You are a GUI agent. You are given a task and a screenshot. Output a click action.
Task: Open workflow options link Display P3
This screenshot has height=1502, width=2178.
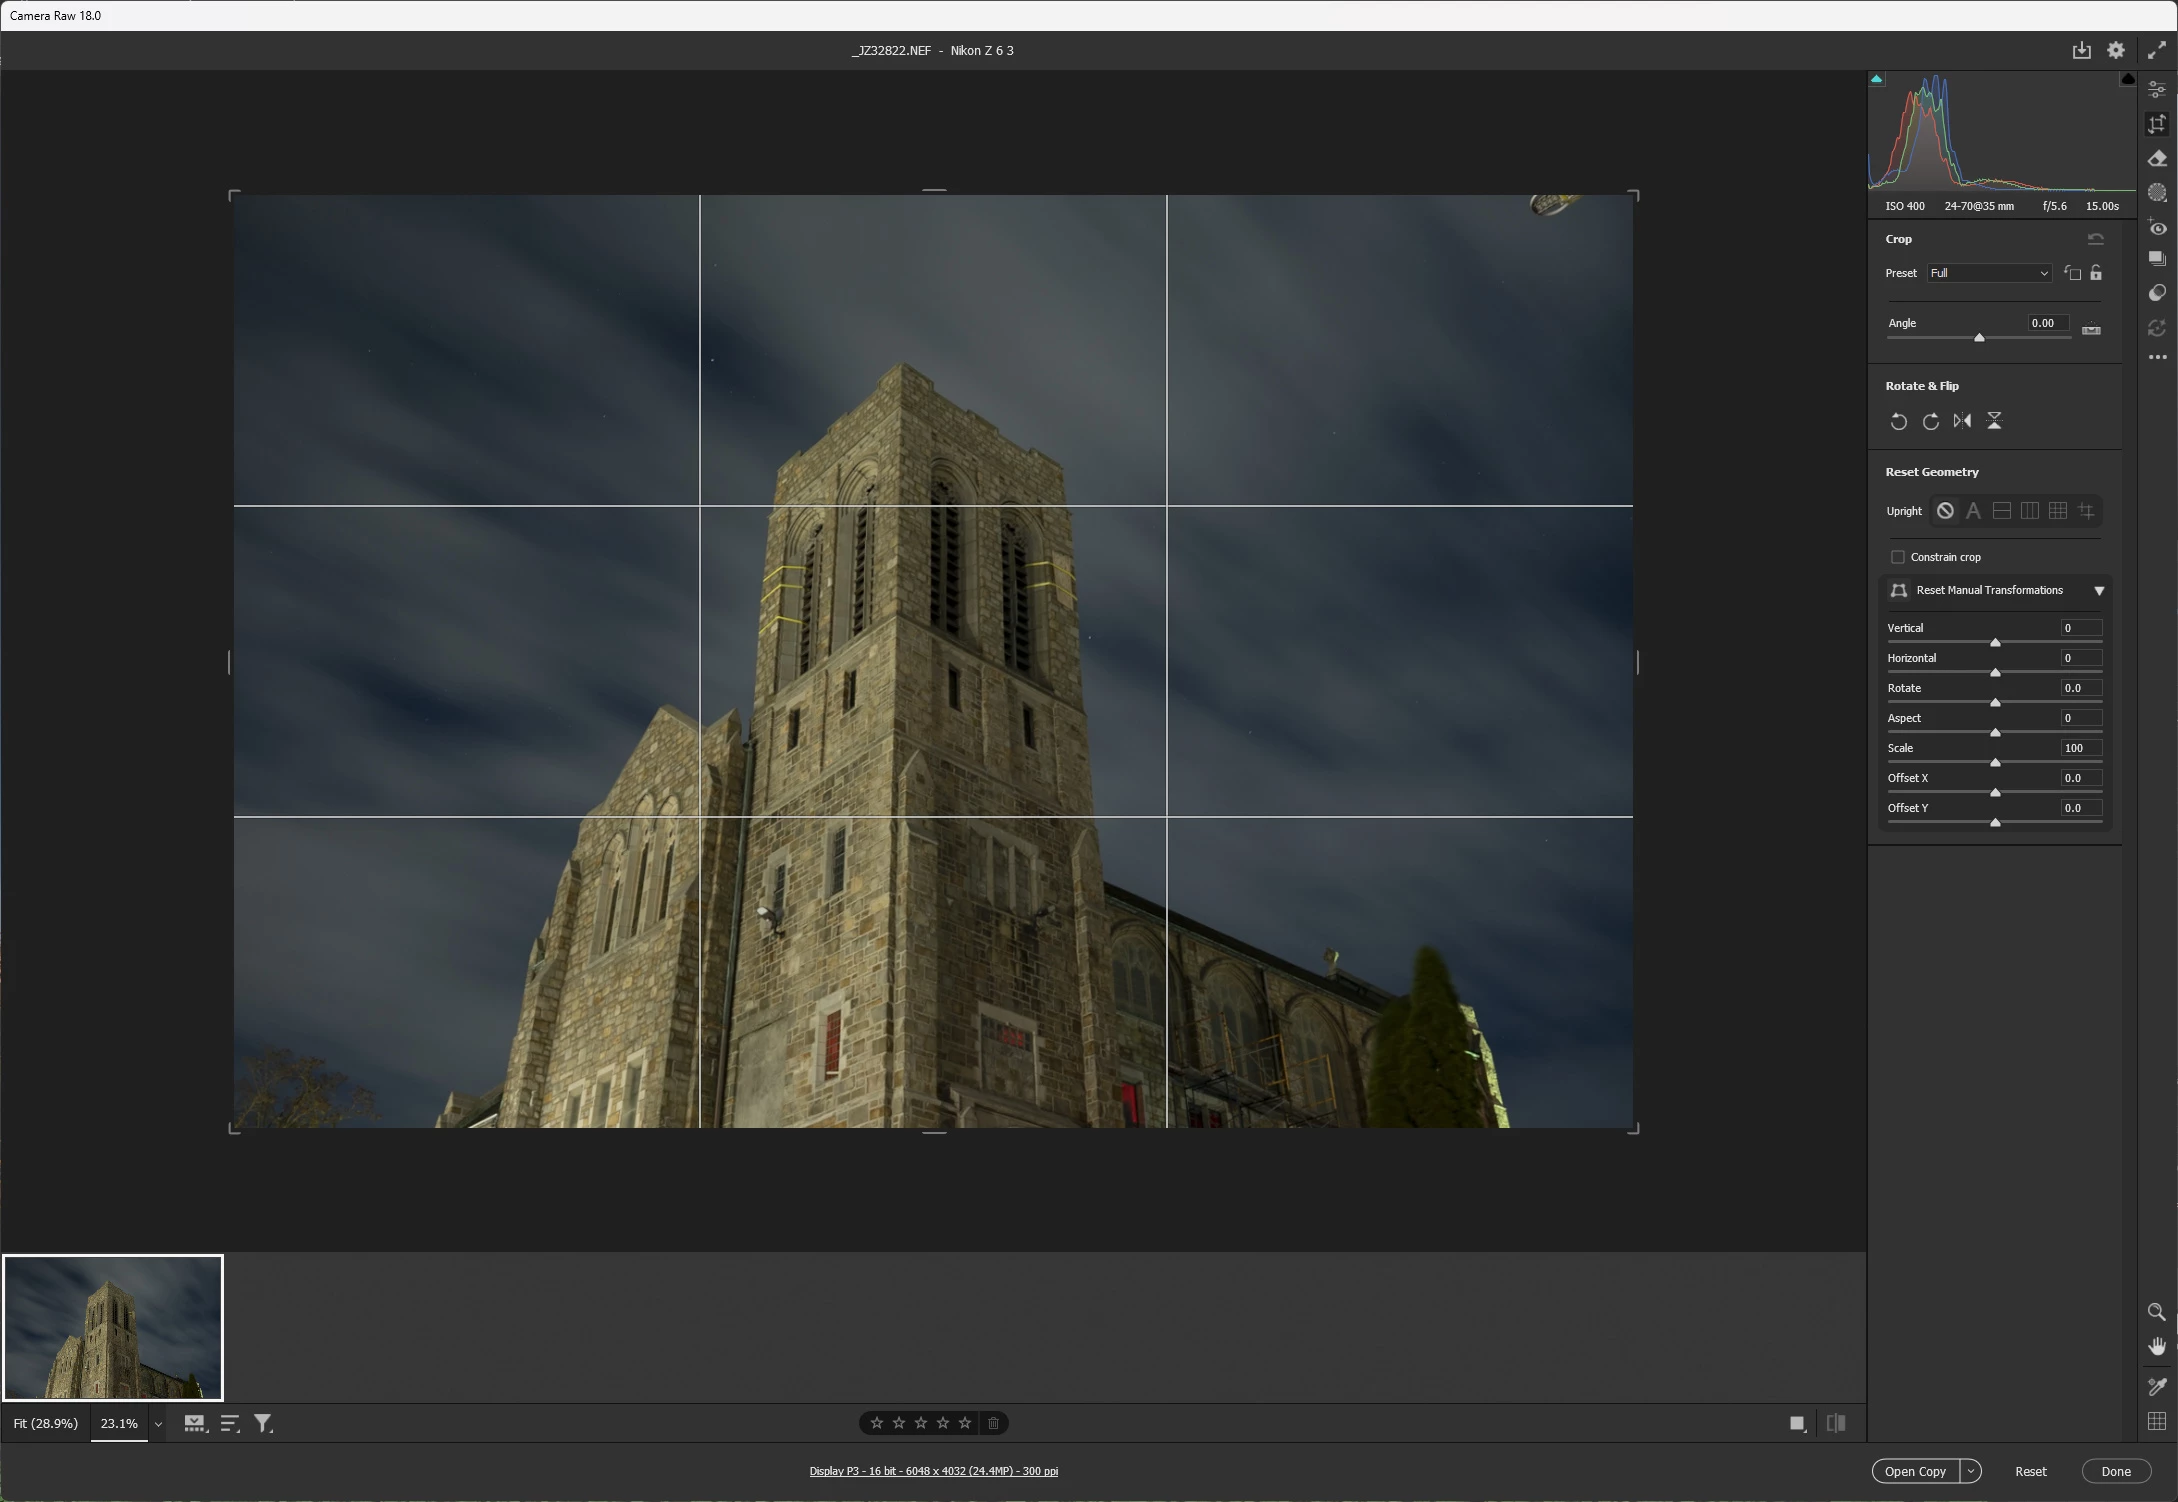tap(933, 1471)
